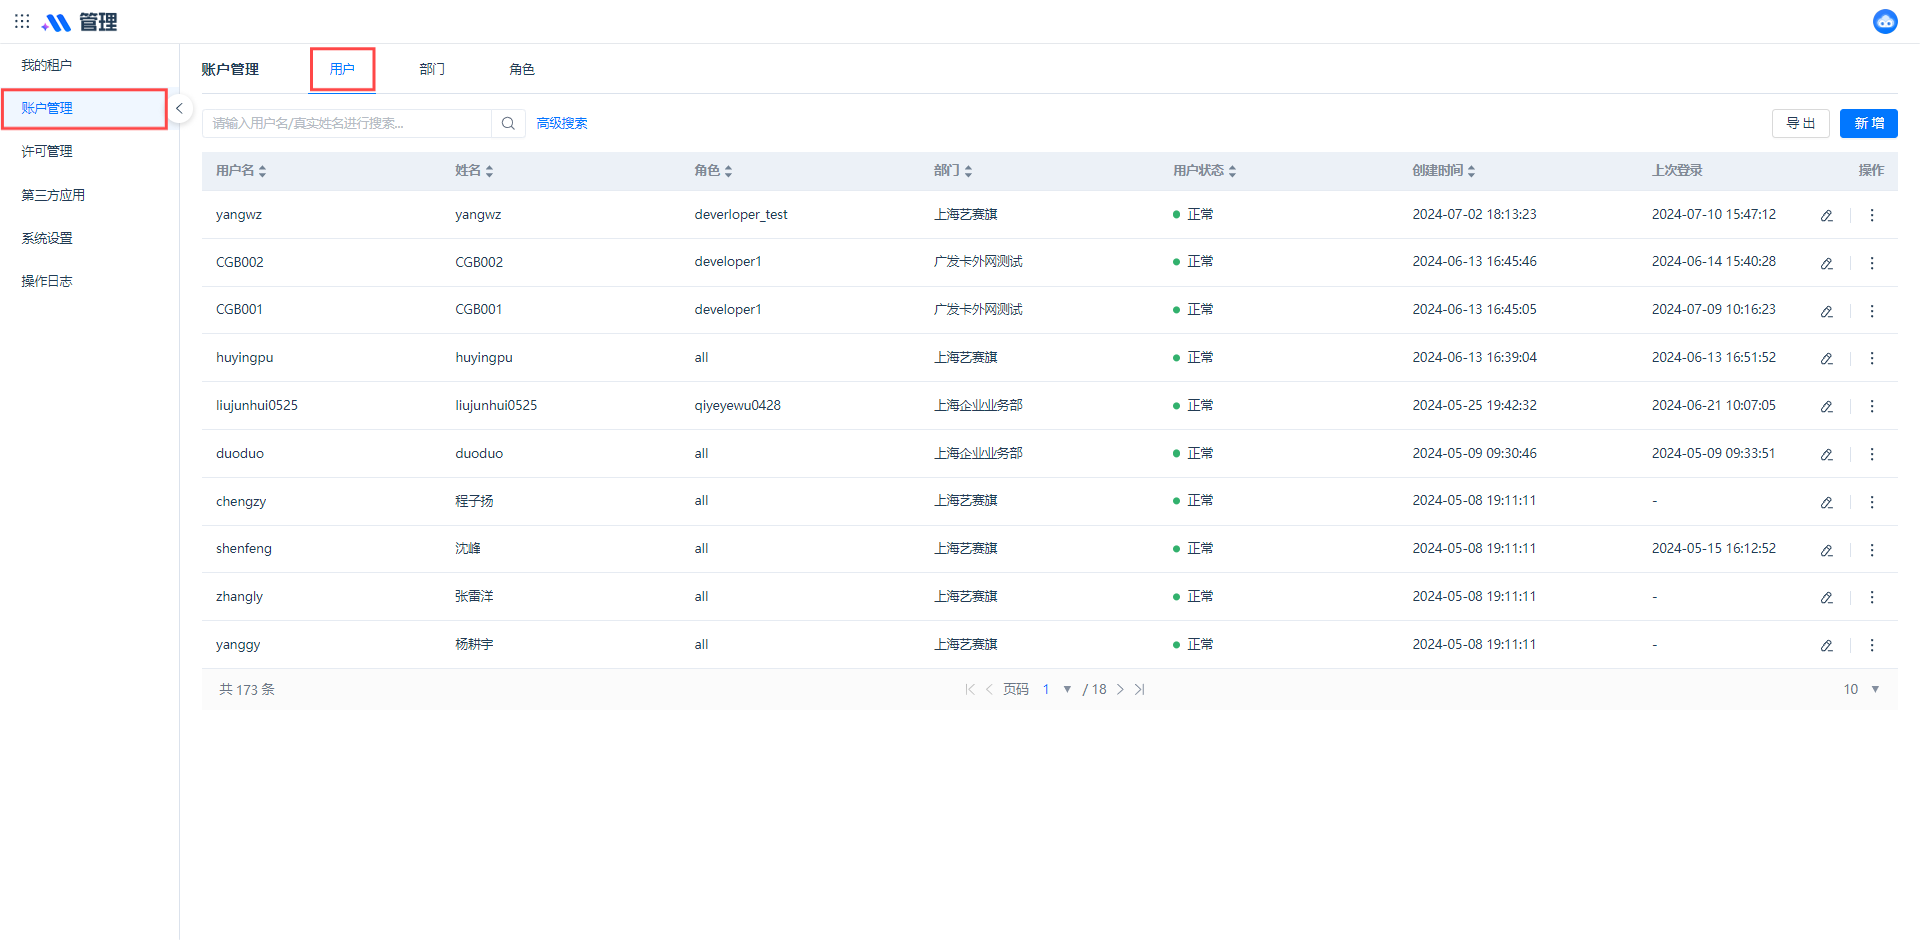Switch to the 角色 tab

point(521,69)
